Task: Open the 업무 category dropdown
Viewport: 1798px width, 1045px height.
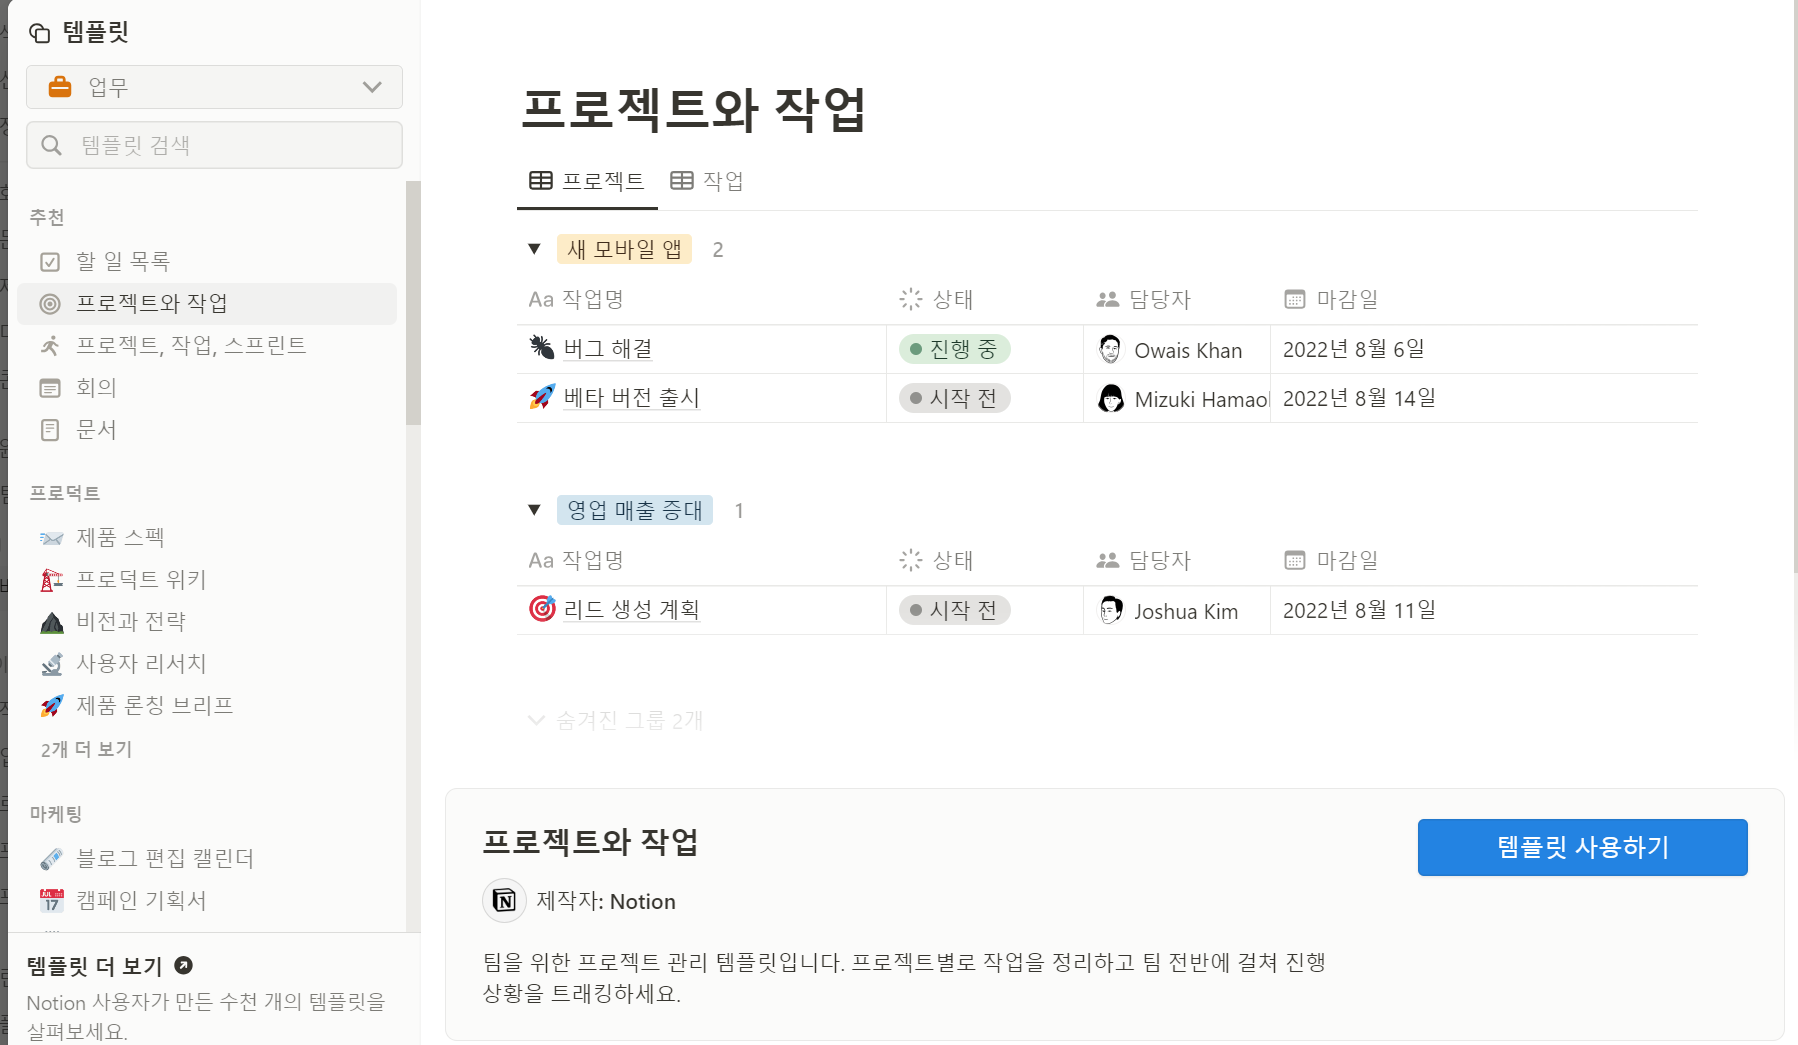Action: 214,87
